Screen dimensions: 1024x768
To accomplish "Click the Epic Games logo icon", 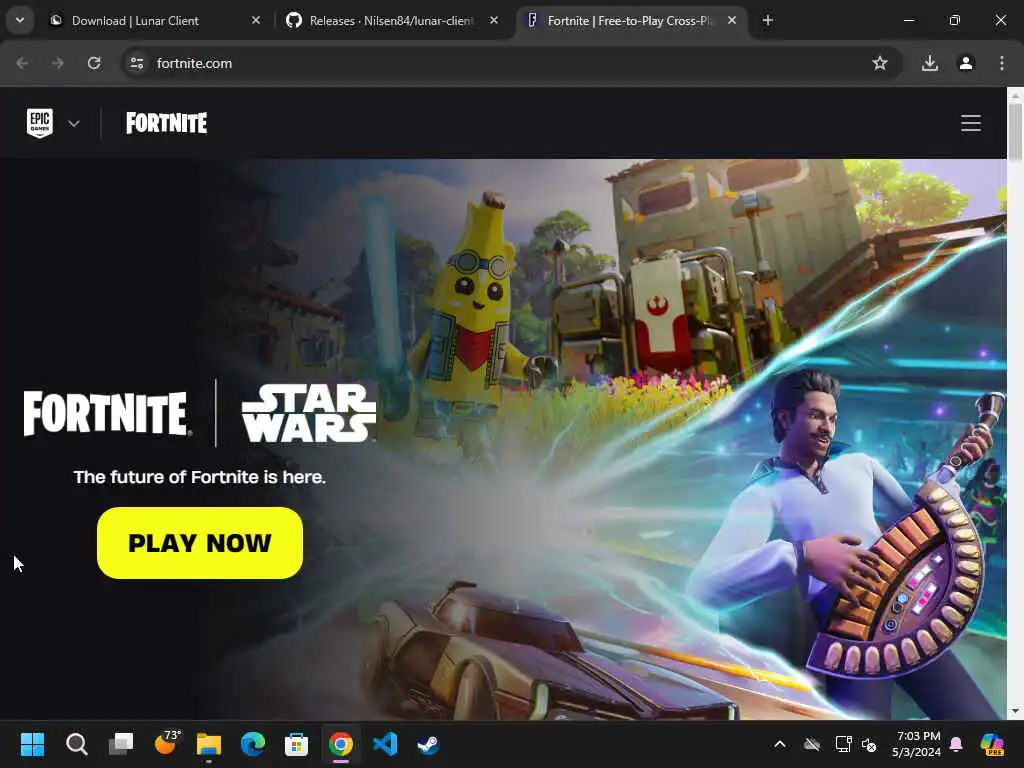I will [40, 123].
